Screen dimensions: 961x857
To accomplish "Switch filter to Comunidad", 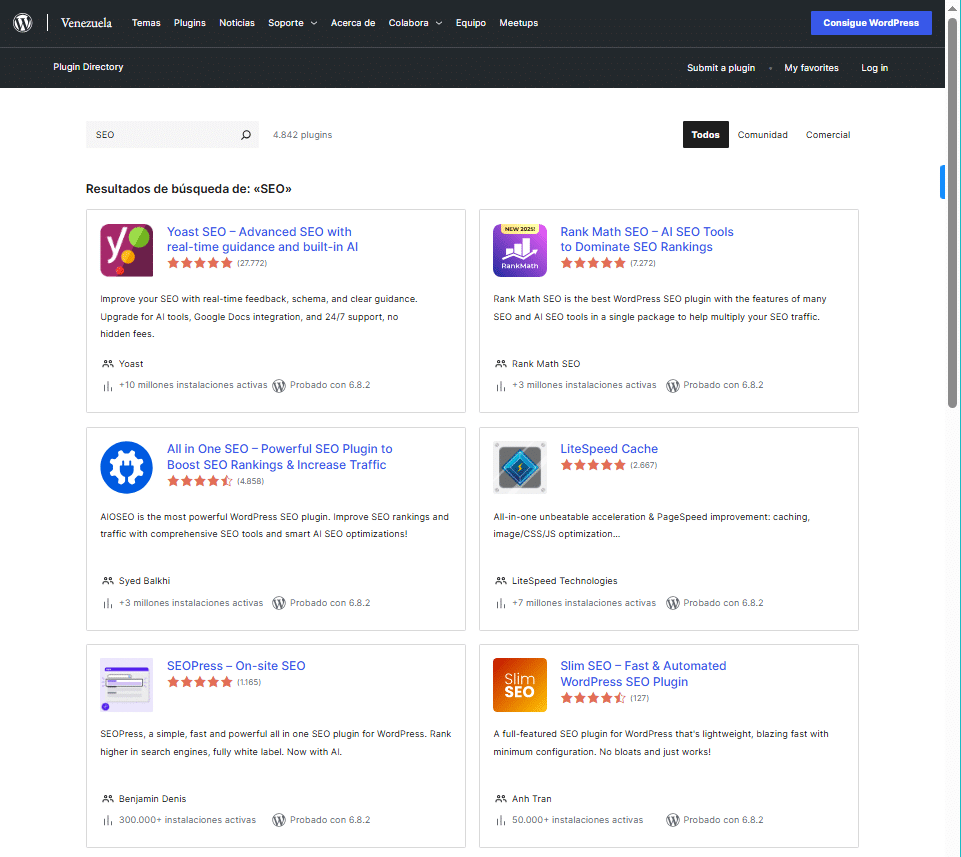I will coord(762,135).
